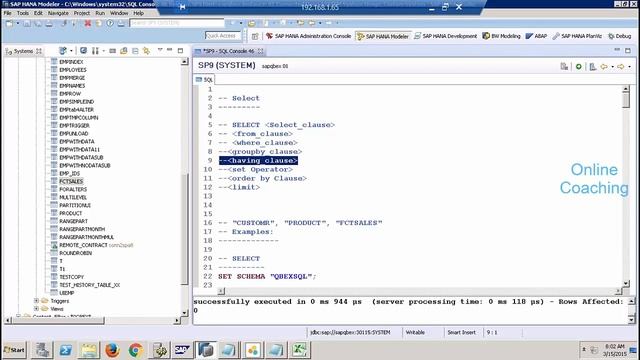Open dropdown next to back arrow in SQL console

612,67
